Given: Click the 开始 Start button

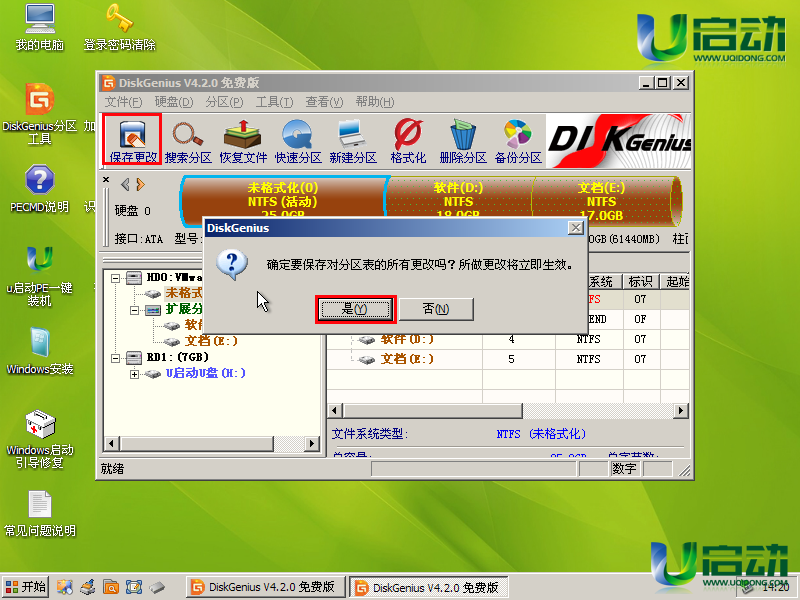Looking at the screenshot, I should 26,587.
